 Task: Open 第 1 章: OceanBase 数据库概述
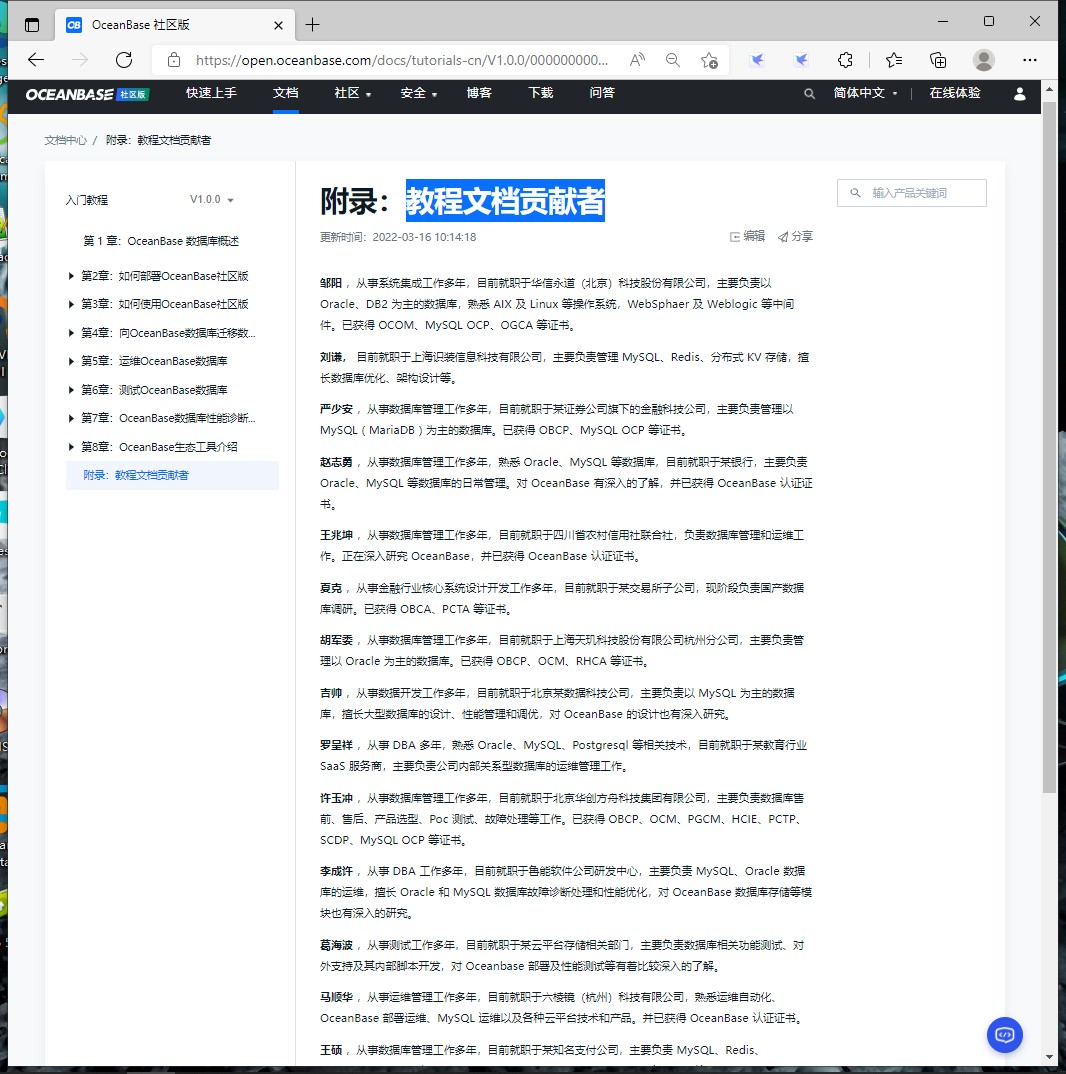click(x=161, y=241)
